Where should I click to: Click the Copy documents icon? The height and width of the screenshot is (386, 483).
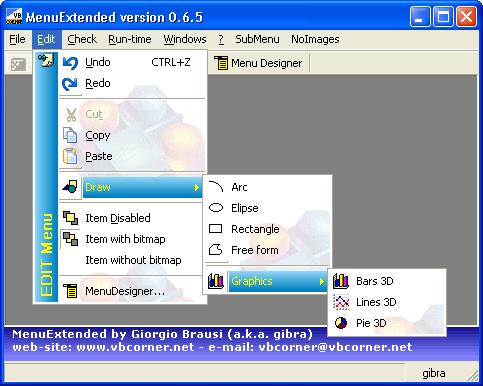[70, 135]
